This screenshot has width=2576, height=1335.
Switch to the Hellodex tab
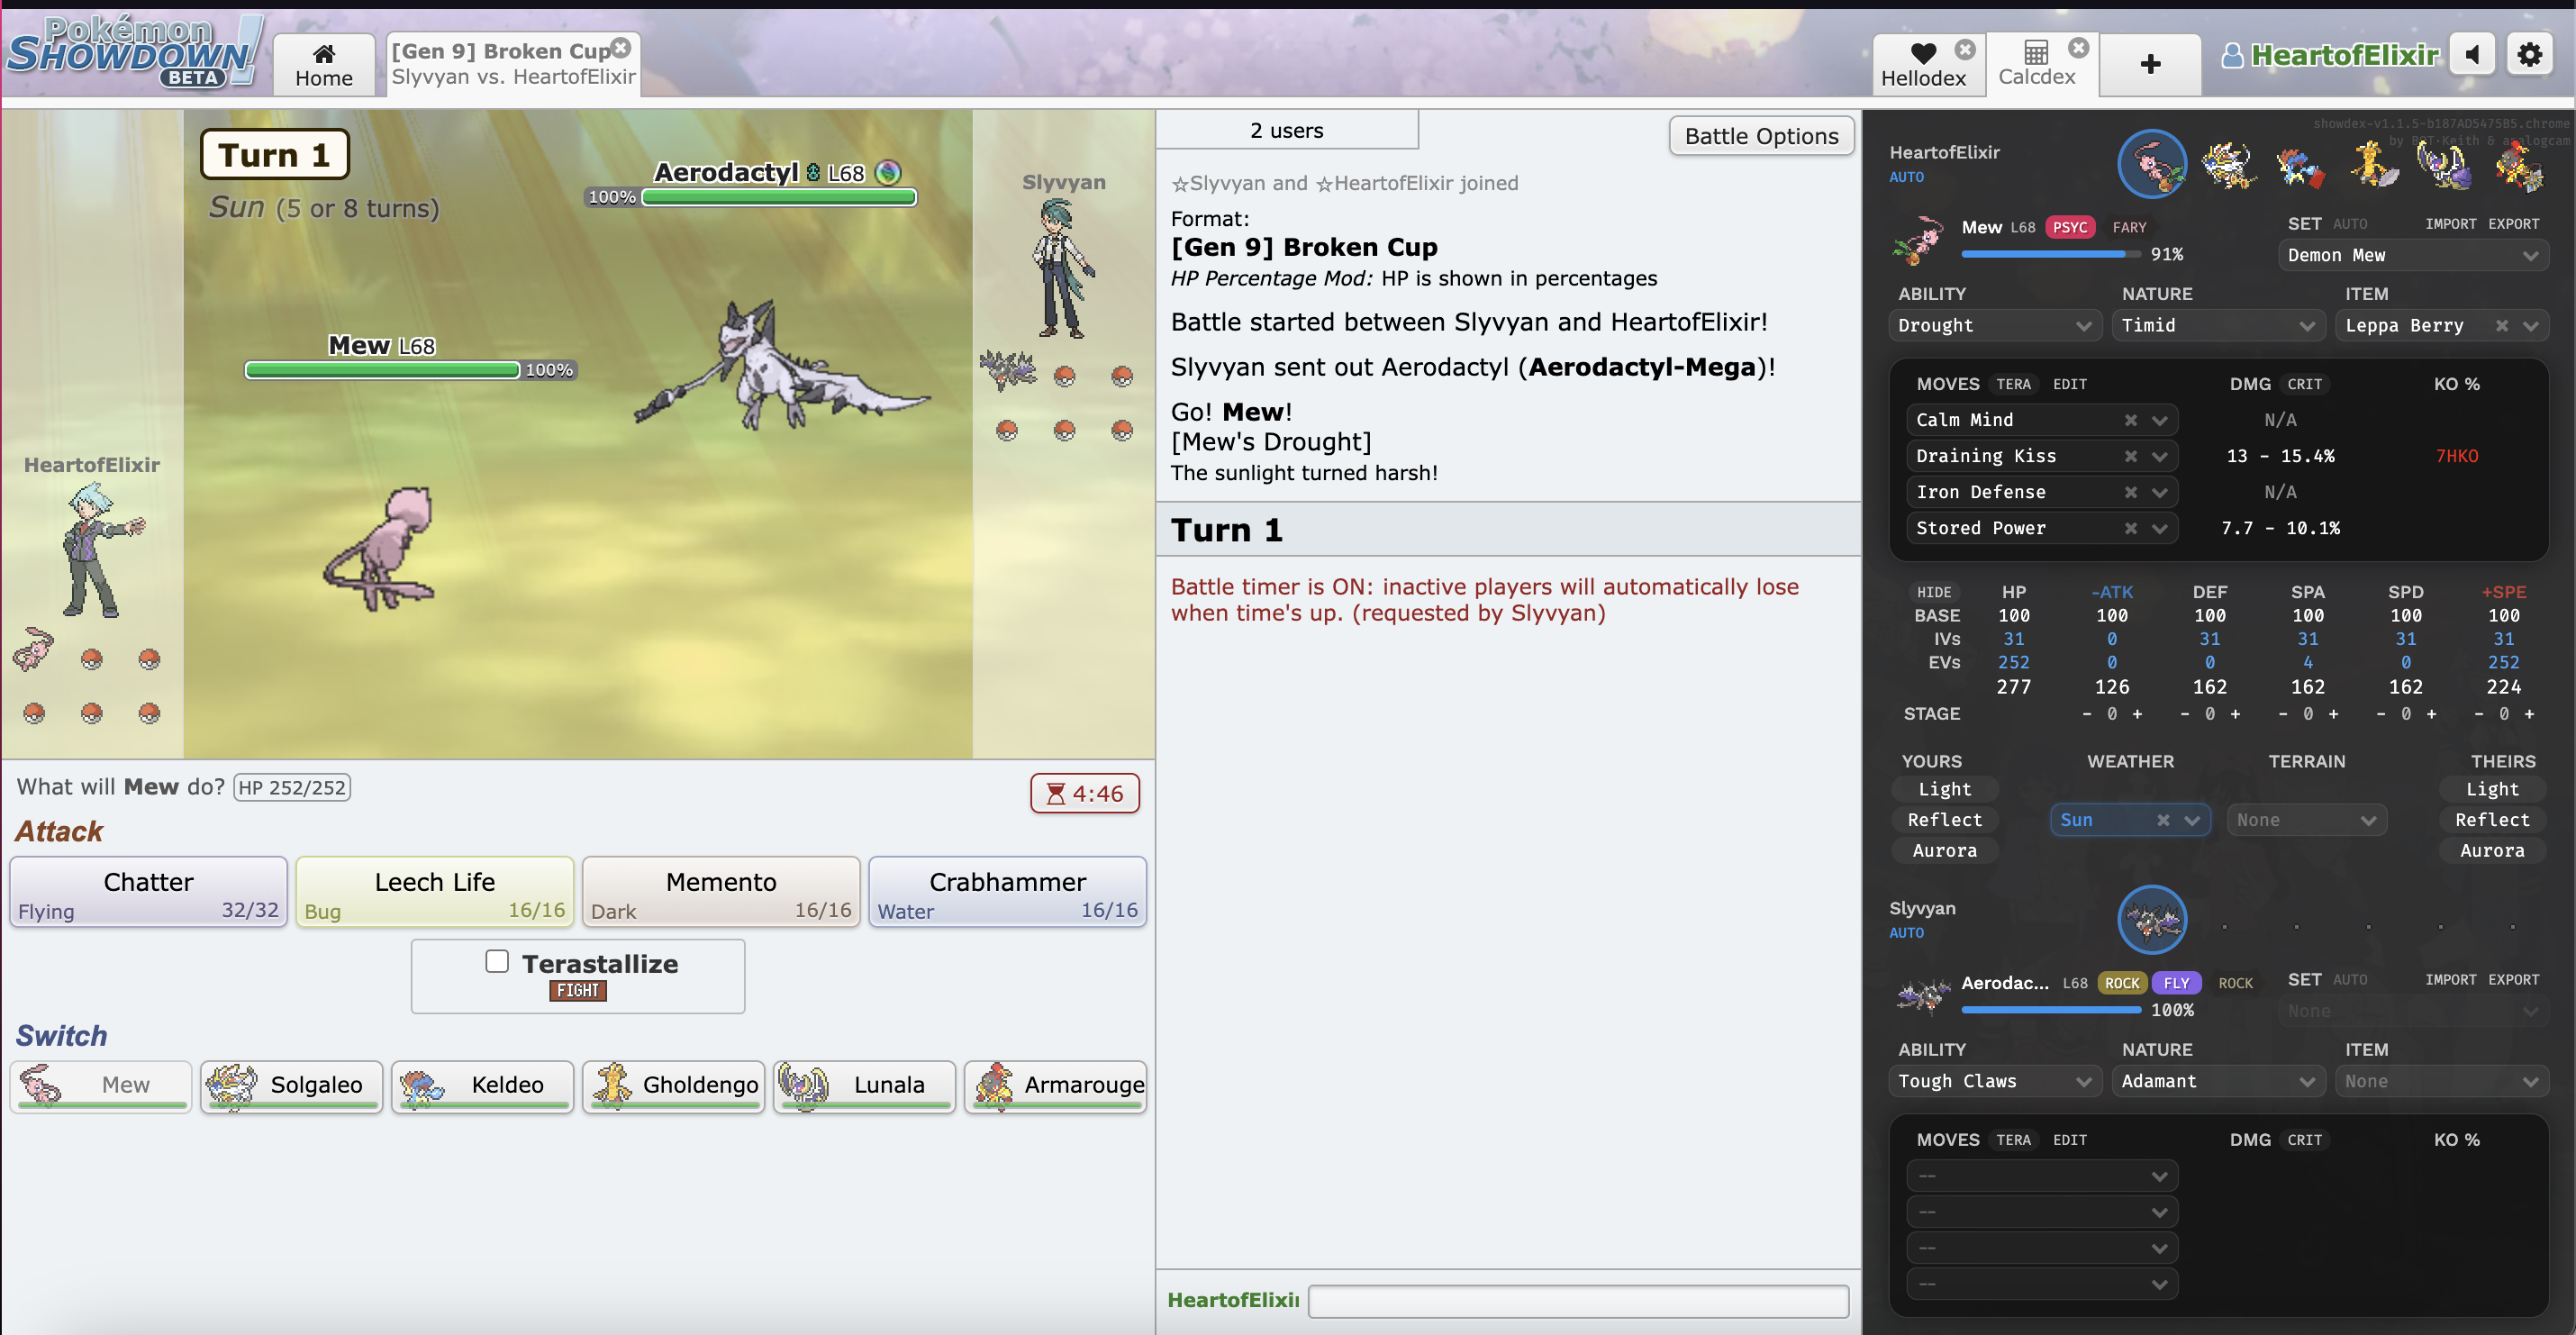[x=1922, y=65]
